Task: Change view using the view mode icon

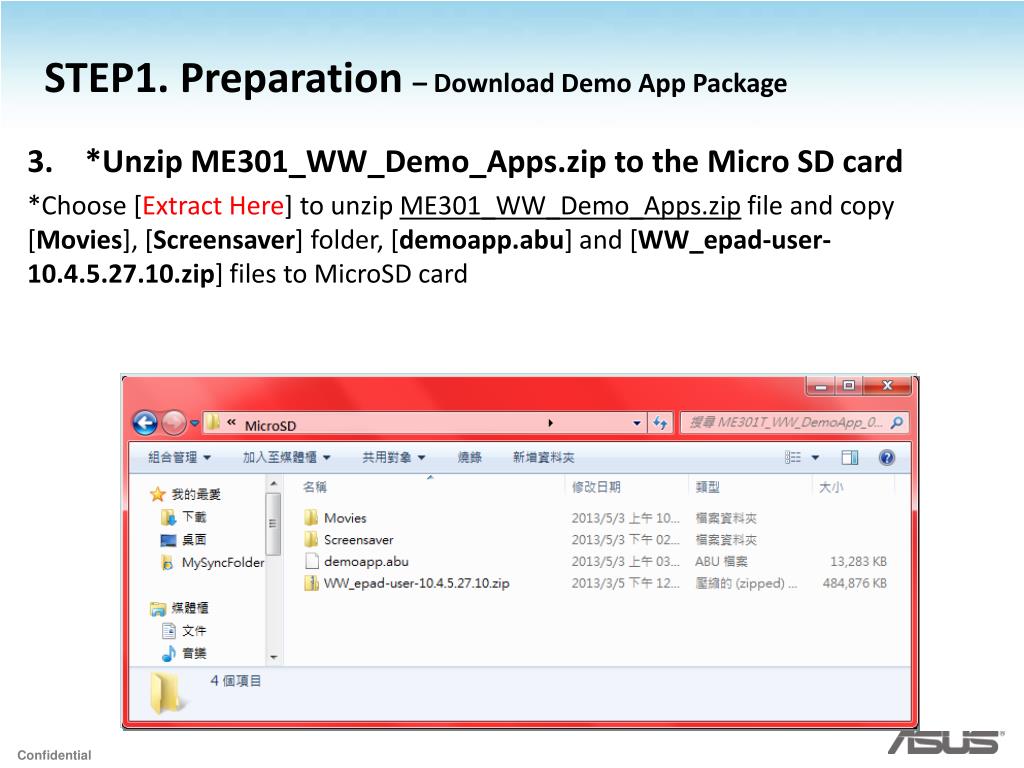Action: [x=793, y=457]
